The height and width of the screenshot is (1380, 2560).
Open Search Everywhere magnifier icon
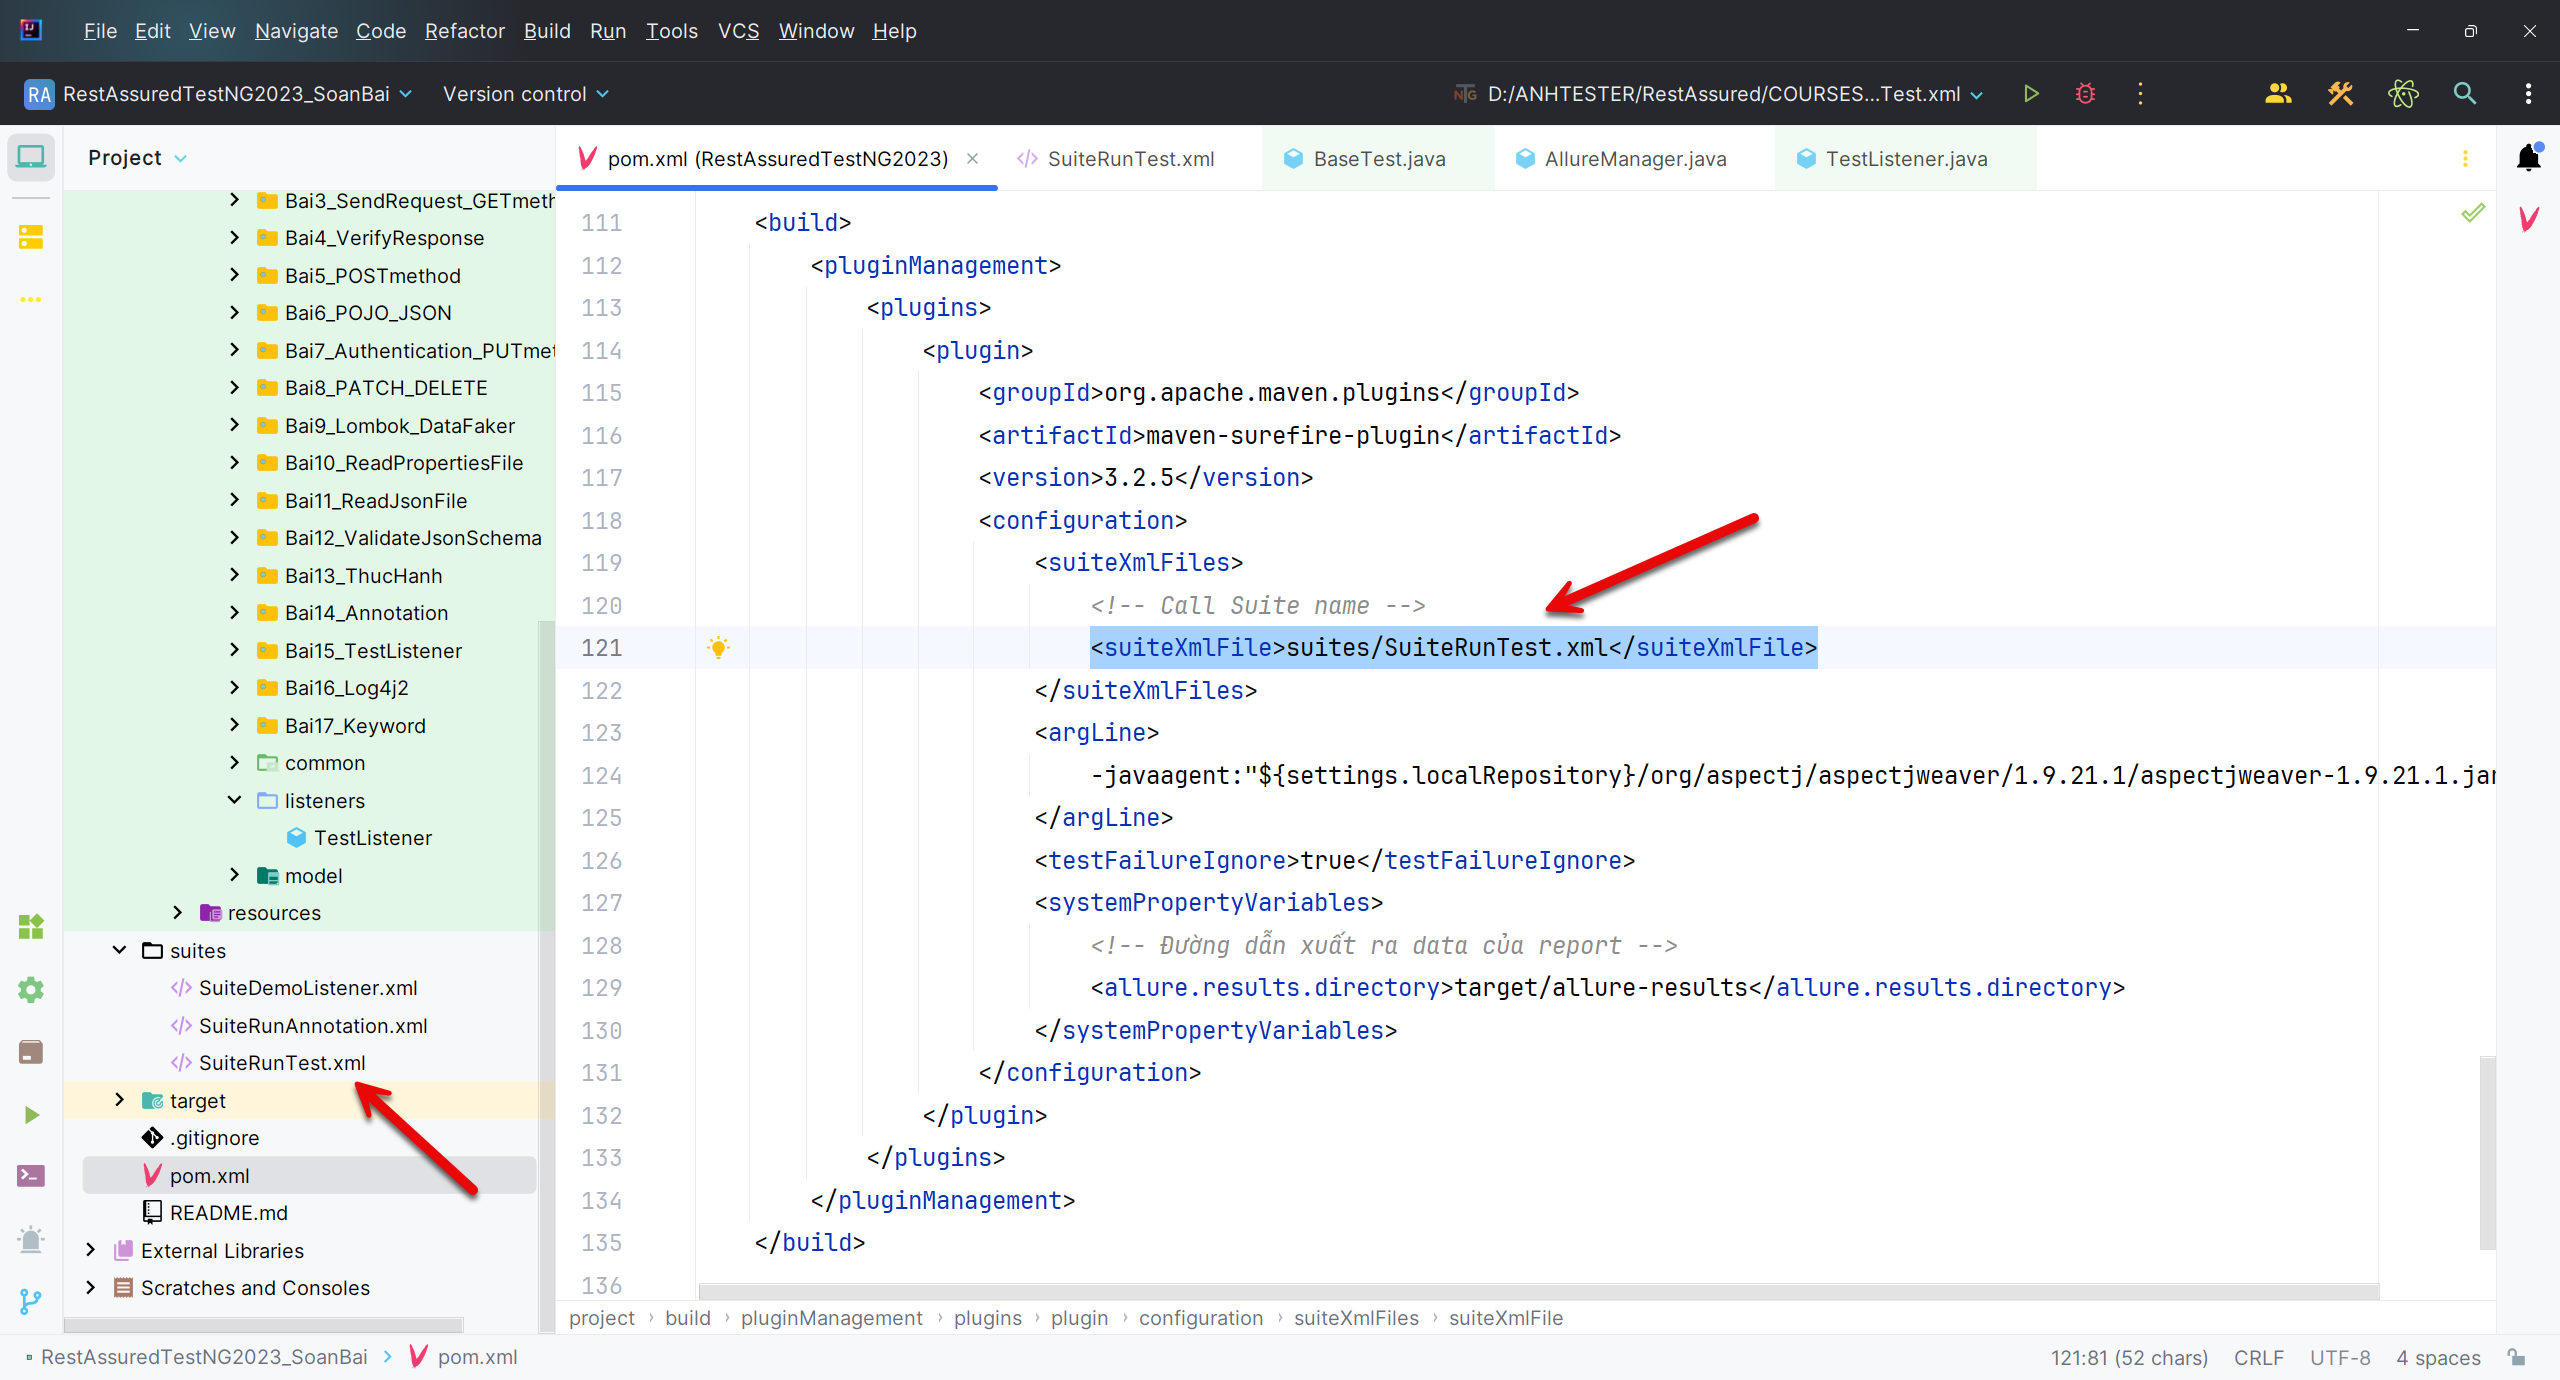point(2465,94)
